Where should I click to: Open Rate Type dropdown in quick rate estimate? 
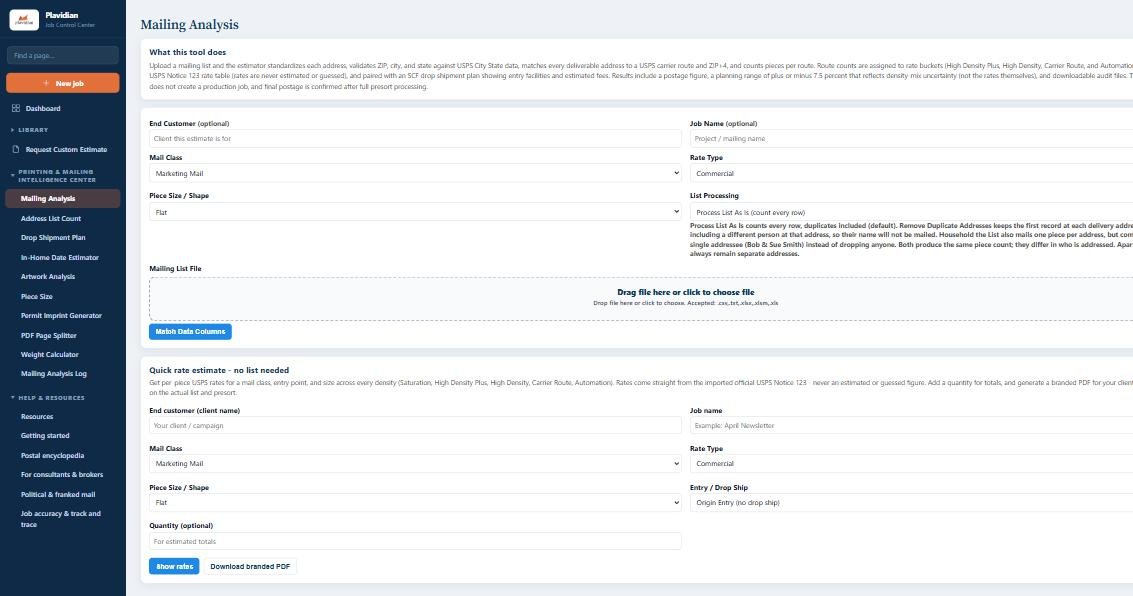tap(911, 464)
